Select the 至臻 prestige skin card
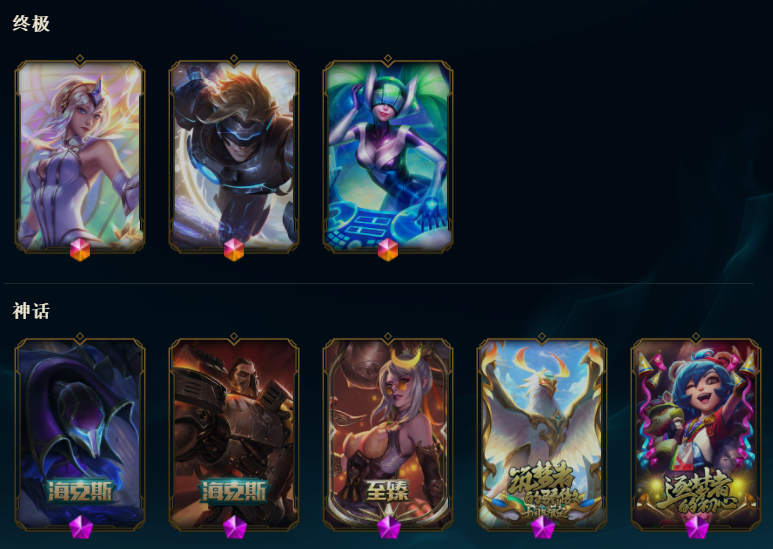Screen dimensions: 773x549 coord(388,434)
